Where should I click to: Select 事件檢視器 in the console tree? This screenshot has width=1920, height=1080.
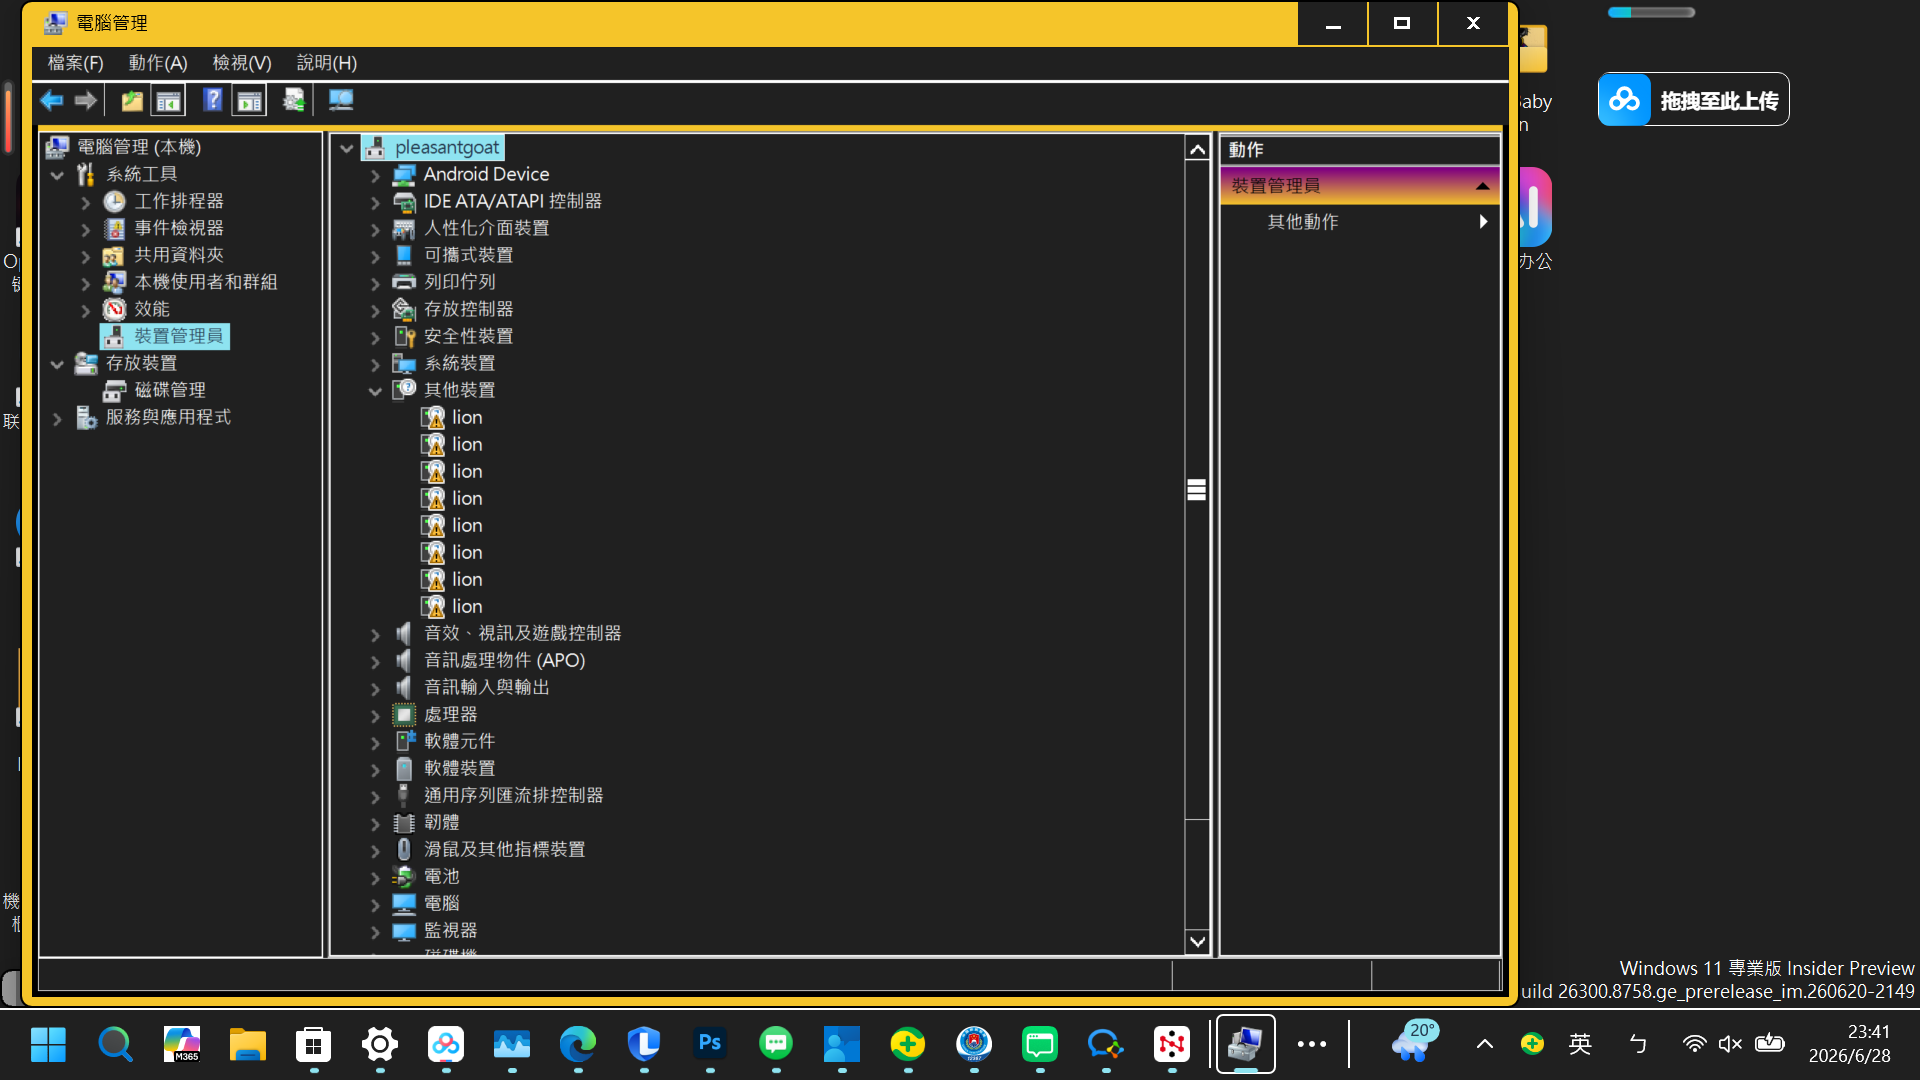[x=179, y=228]
